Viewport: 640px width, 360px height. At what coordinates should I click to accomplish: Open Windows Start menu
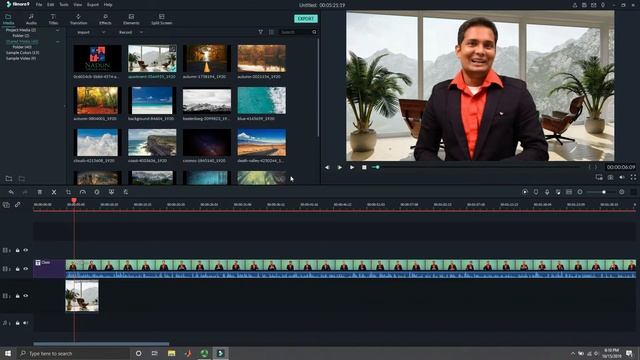click(x=8, y=353)
